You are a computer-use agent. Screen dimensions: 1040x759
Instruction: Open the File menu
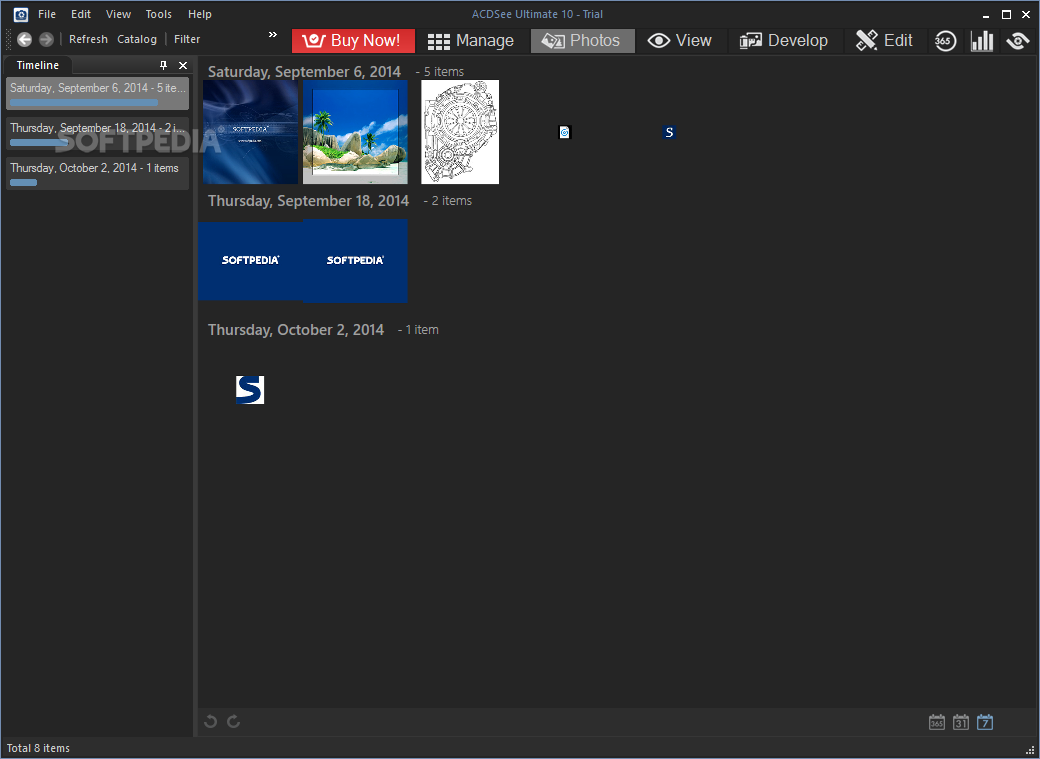(47, 14)
